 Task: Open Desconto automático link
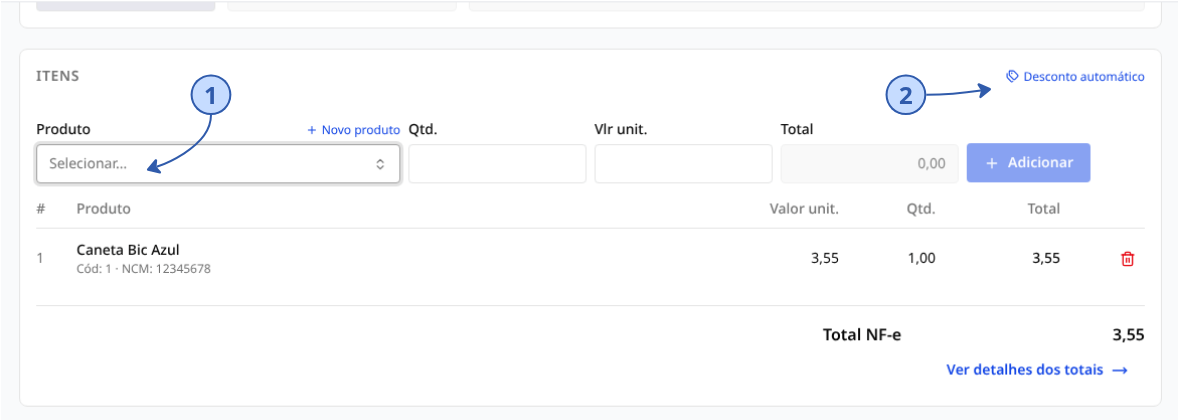point(1076,77)
